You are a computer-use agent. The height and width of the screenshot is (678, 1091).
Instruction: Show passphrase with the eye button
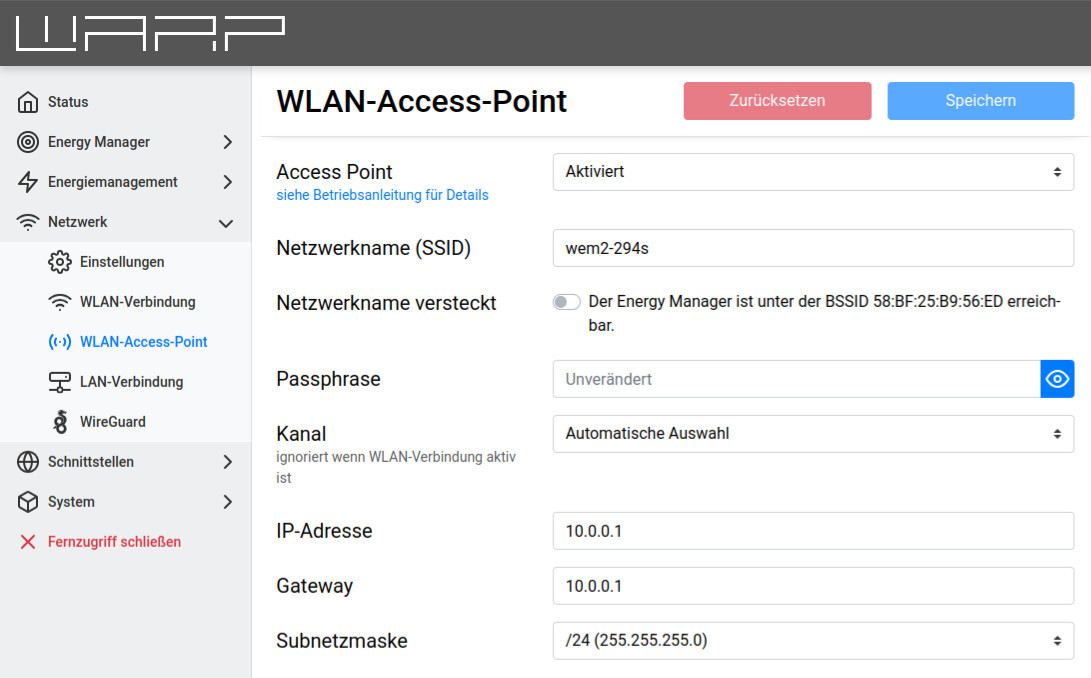[1057, 379]
